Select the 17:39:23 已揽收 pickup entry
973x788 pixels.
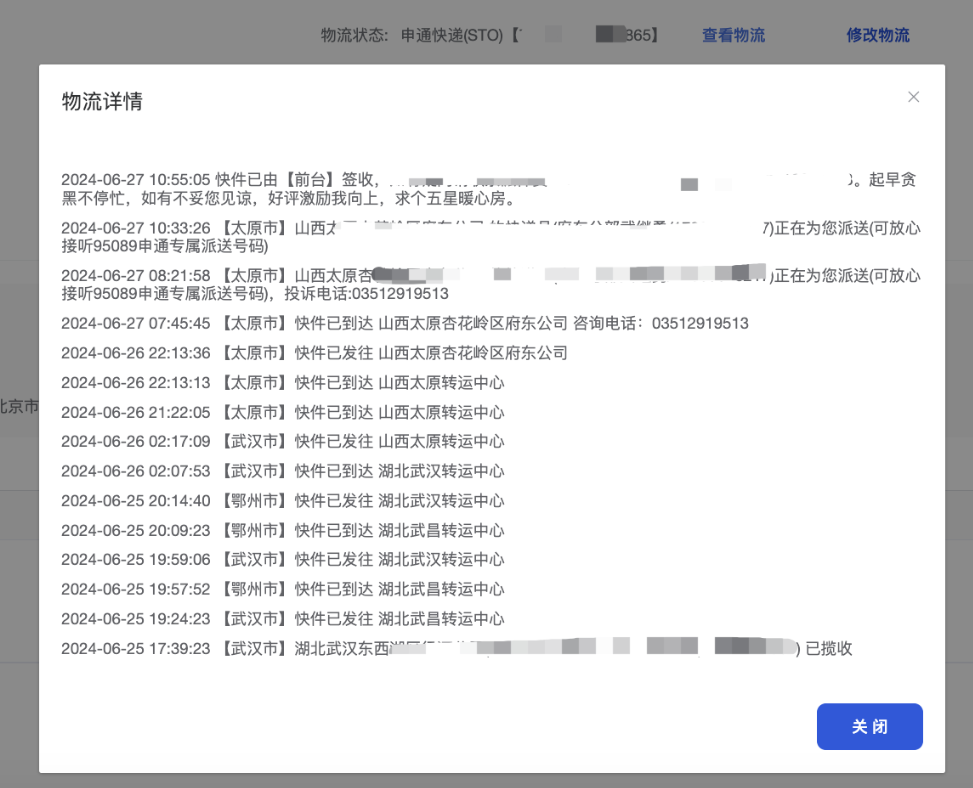click(456, 649)
